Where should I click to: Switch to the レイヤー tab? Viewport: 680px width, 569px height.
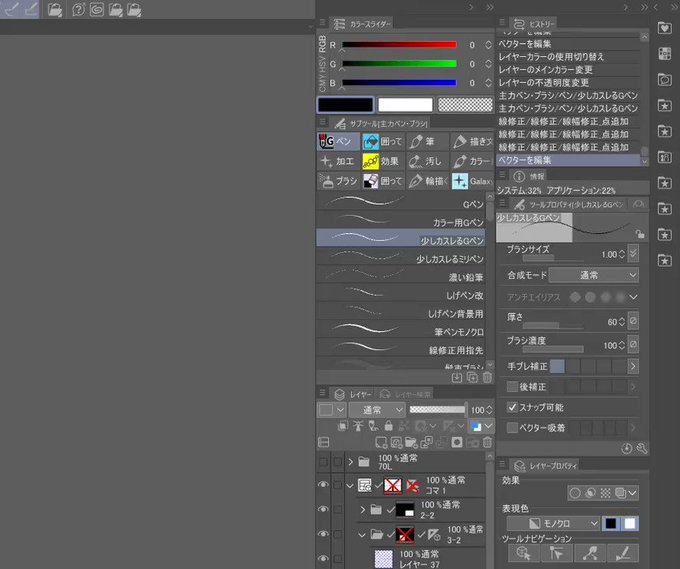[353, 394]
